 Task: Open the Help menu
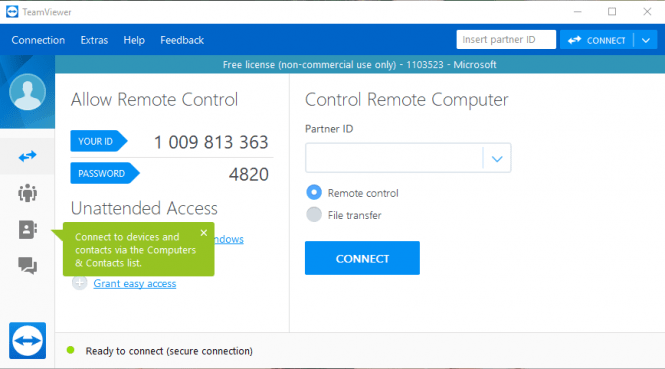[x=134, y=40]
